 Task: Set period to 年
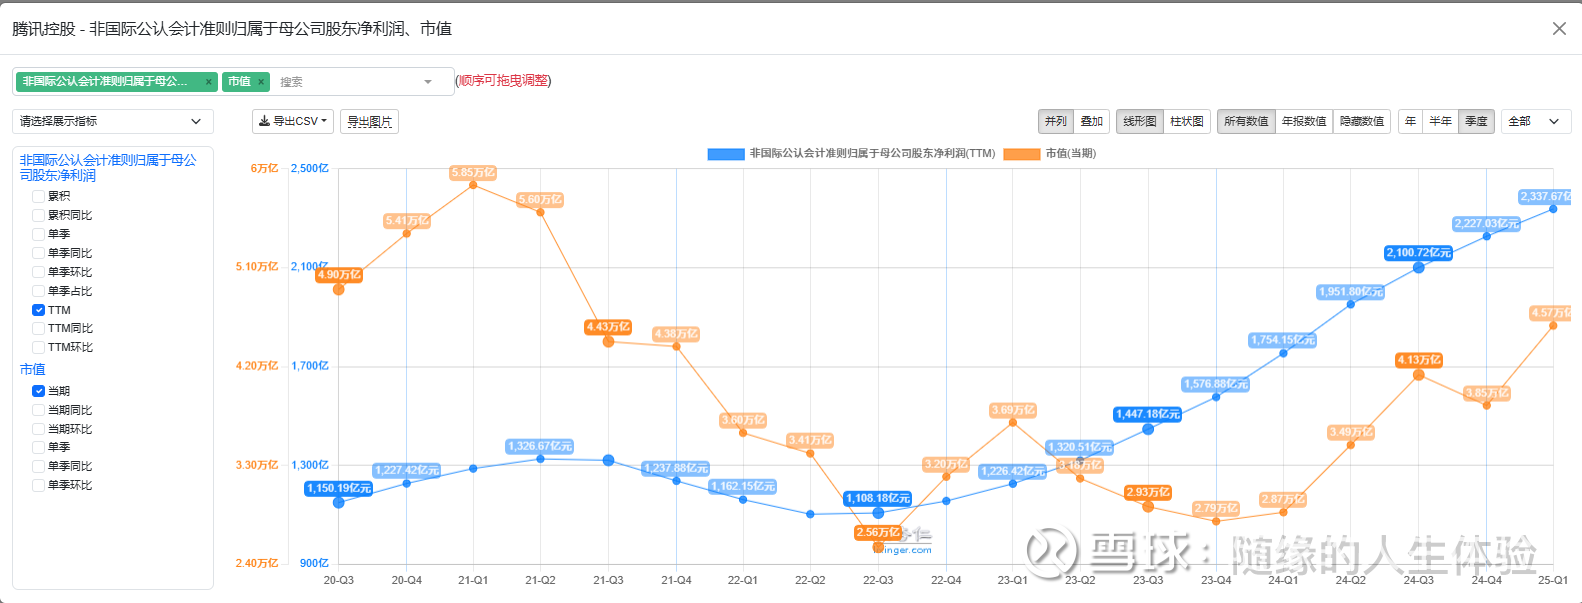[1410, 121]
